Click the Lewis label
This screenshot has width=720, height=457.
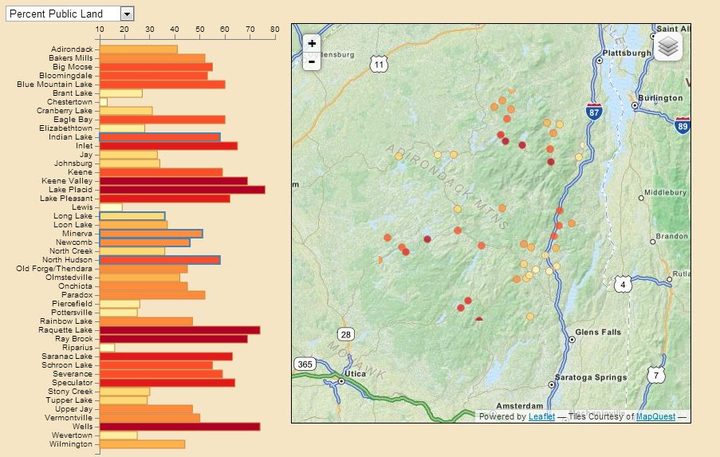tap(82, 207)
